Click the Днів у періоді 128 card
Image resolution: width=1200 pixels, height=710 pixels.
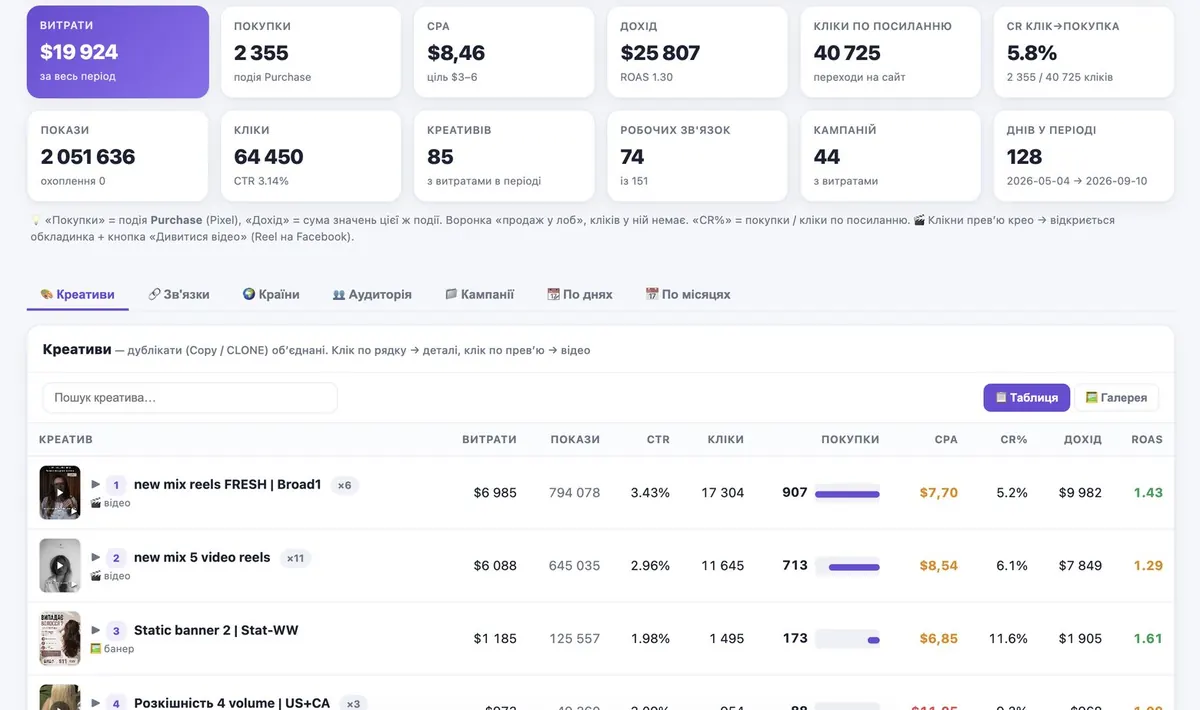coord(1084,156)
